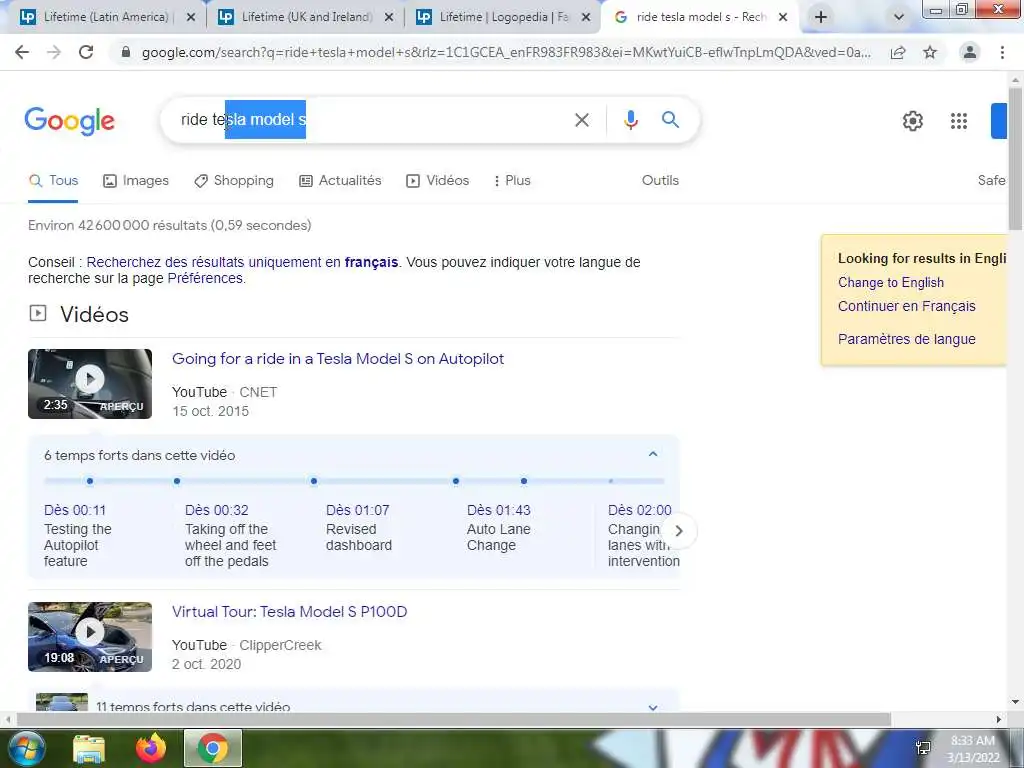This screenshot has width=1024, height=768.
Task: Start voice search with the microphone icon
Action: [630, 120]
